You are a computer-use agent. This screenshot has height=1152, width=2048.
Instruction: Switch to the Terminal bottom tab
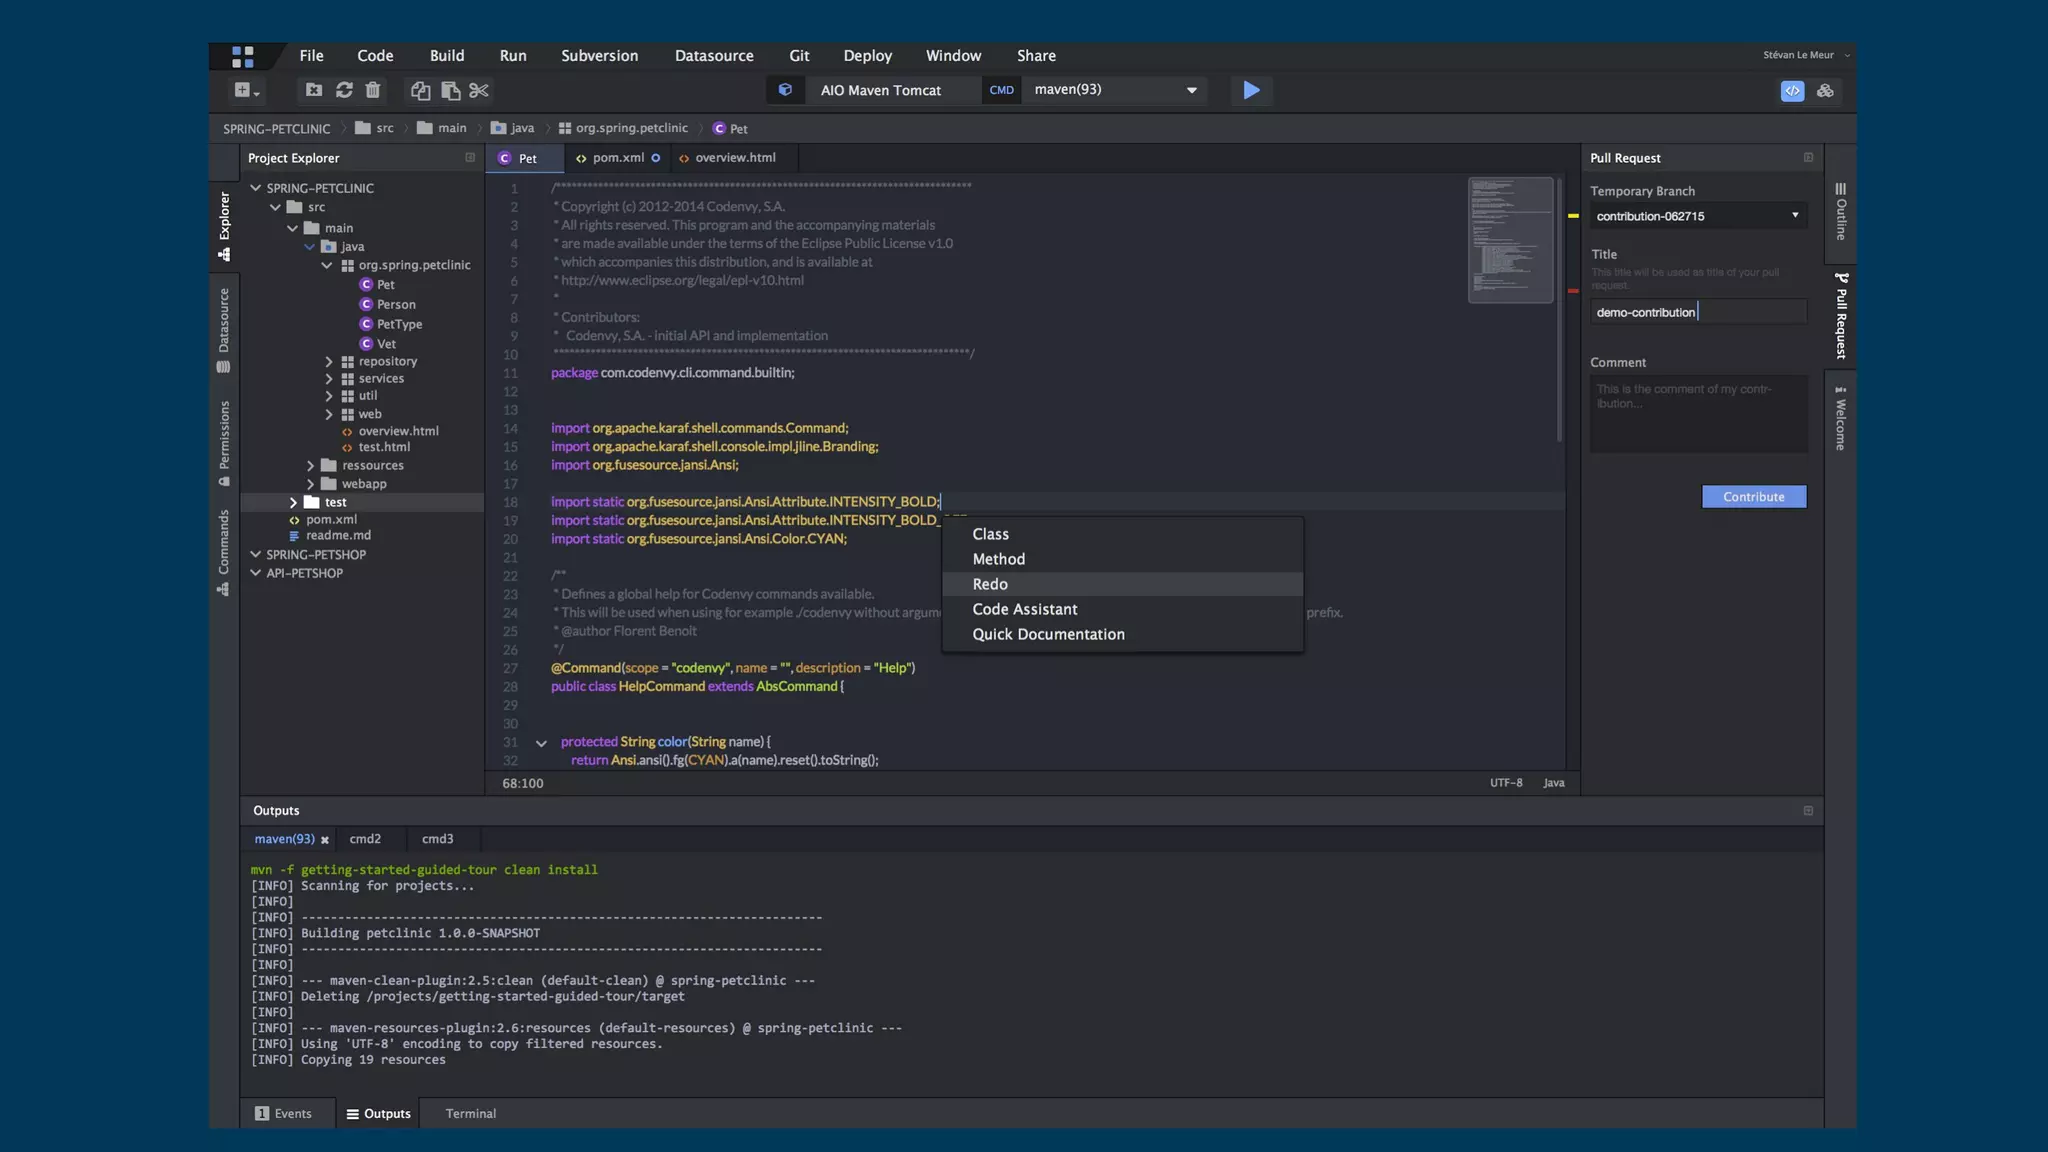(x=470, y=1113)
